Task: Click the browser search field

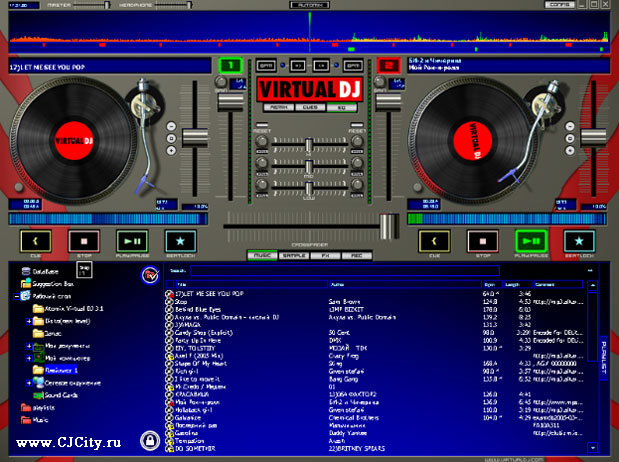Action: (345, 271)
